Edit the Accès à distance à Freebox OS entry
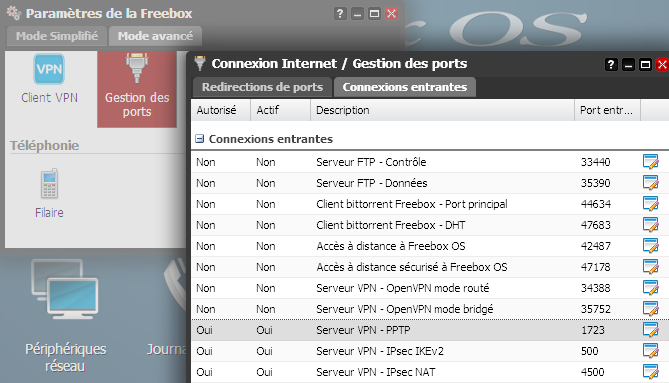 (x=651, y=246)
